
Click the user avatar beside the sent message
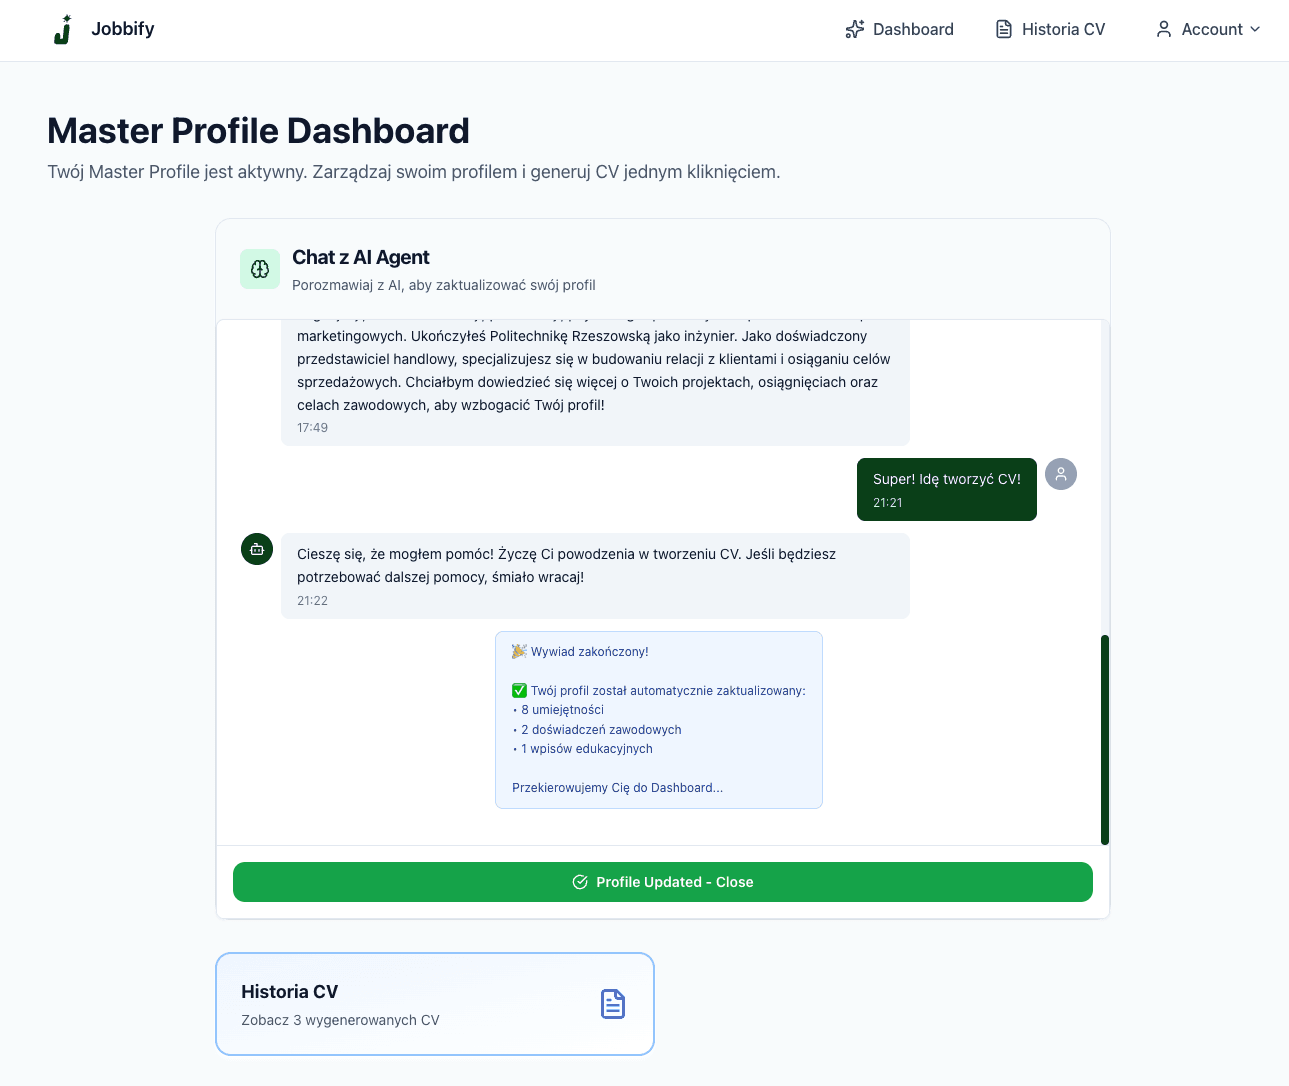[1061, 474]
